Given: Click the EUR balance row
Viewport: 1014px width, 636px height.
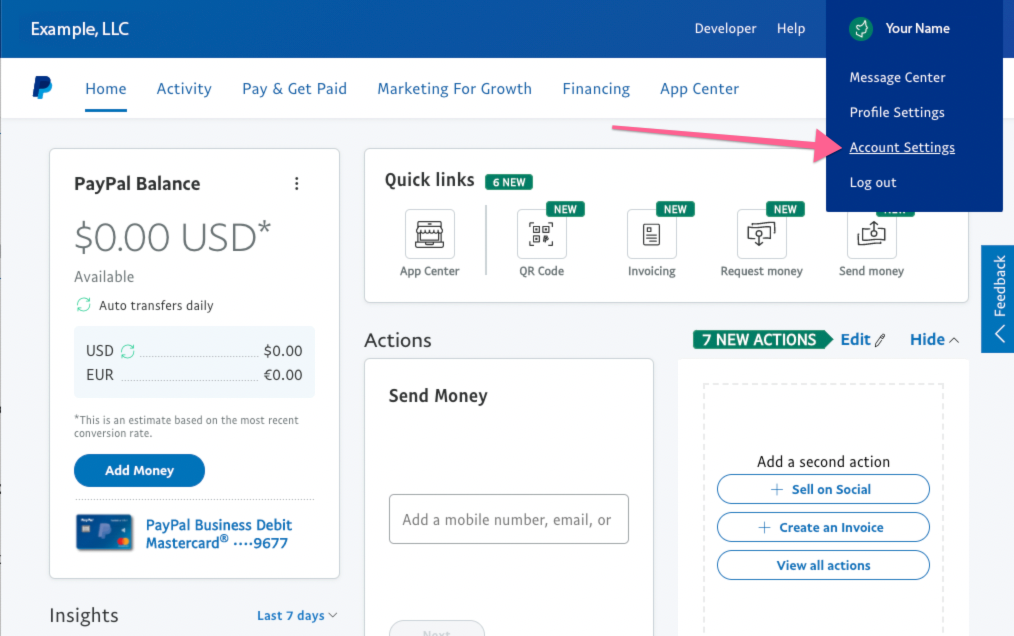Looking at the screenshot, I should [x=194, y=375].
